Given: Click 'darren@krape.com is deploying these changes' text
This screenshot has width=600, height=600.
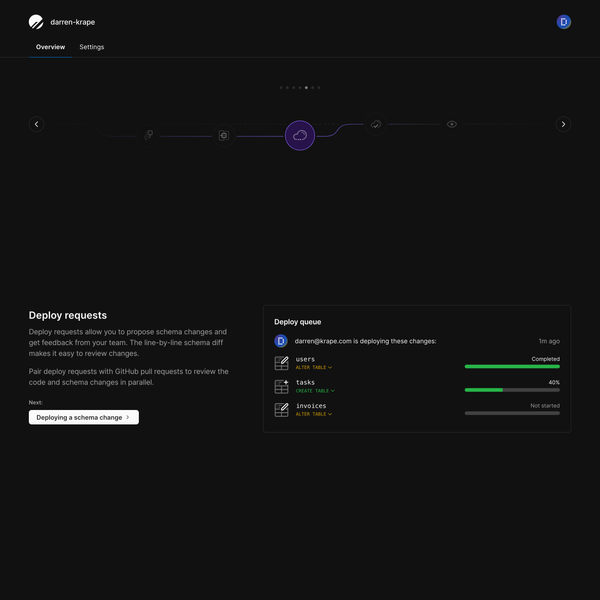Looking at the screenshot, I should (x=365, y=341).
